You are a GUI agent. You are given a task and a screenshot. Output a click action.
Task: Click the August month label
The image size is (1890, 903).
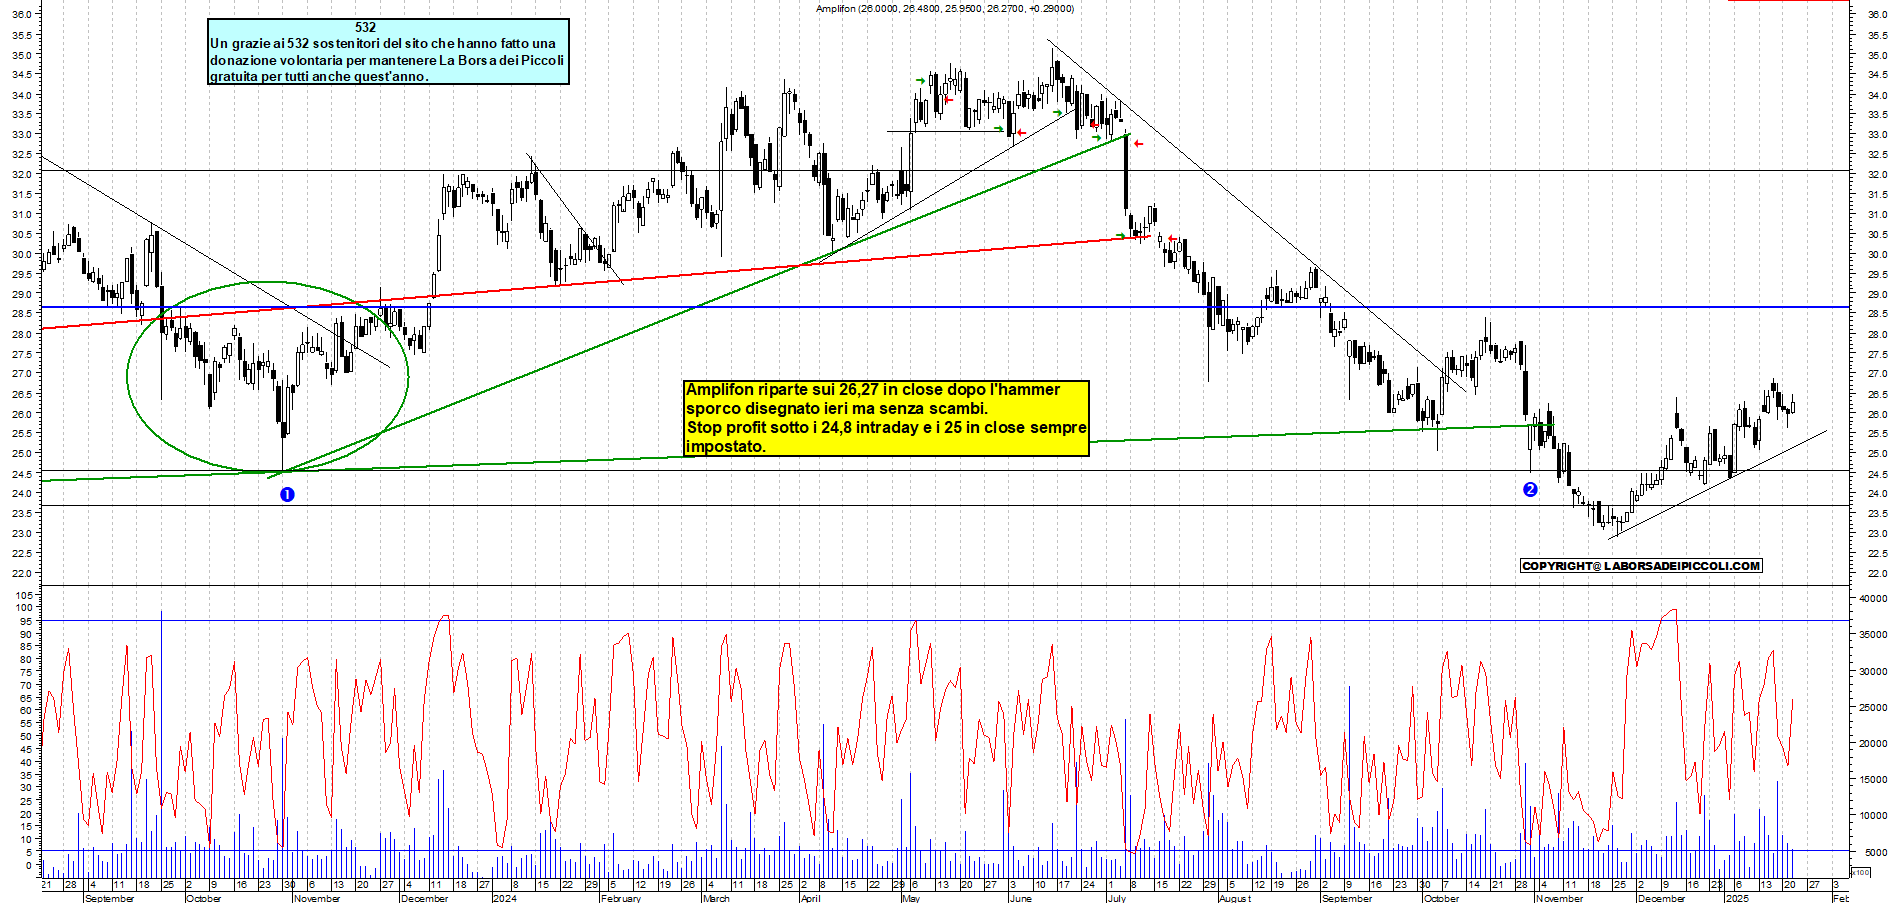pyautogui.click(x=1235, y=898)
